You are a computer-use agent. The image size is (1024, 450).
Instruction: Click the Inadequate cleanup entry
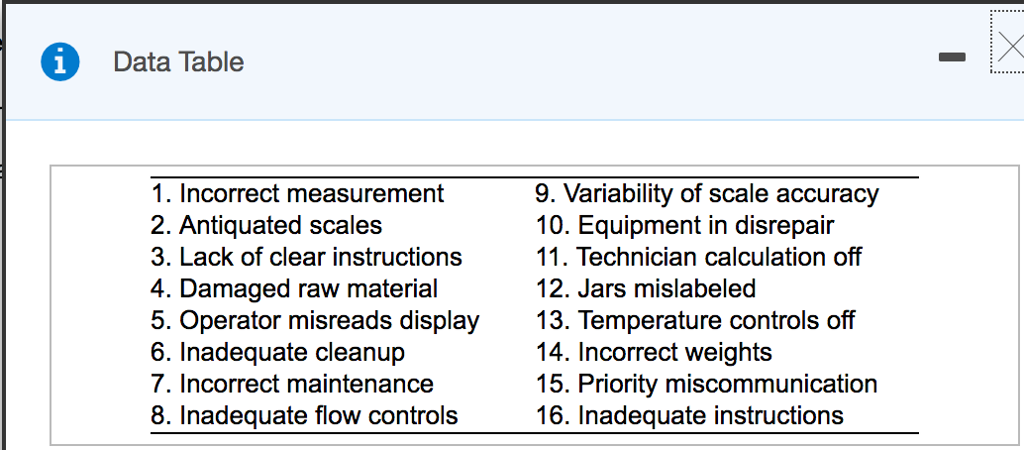pyautogui.click(x=278, y=352)
